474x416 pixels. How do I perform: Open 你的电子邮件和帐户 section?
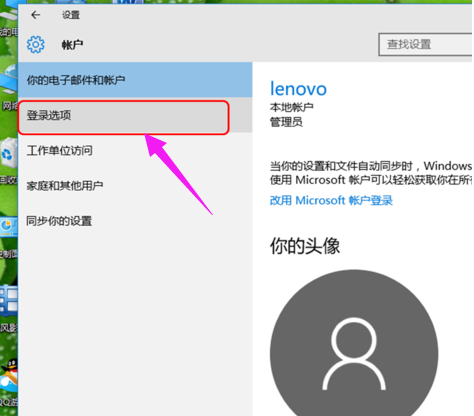(135, 80)
